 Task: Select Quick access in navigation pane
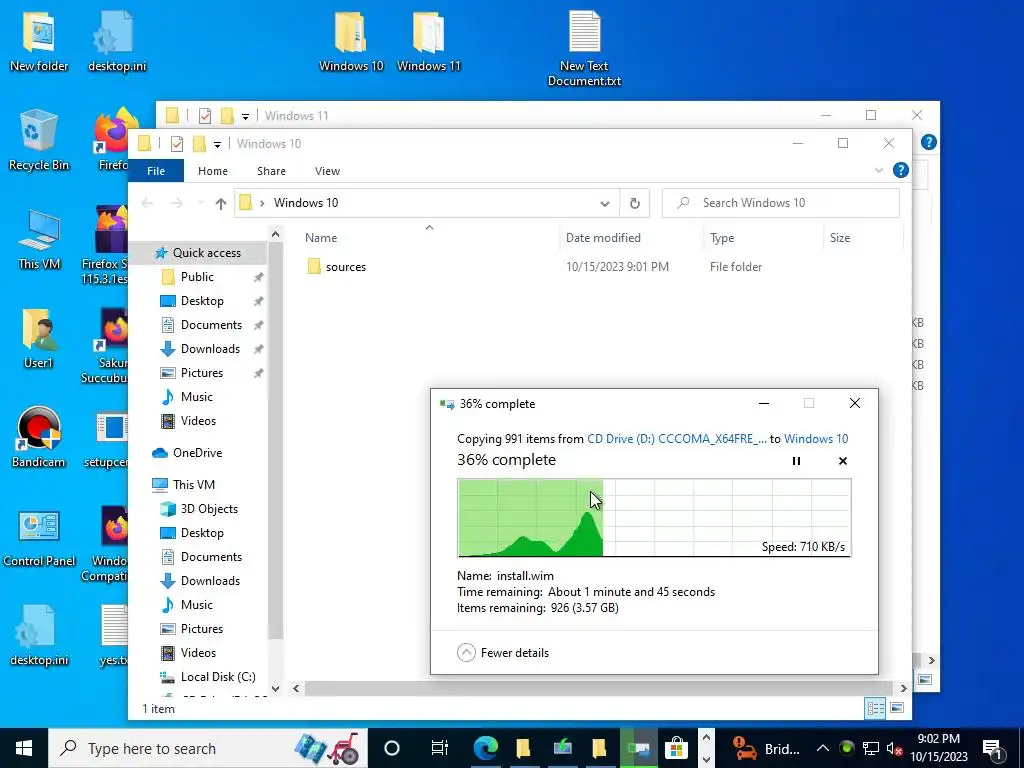pyautogui.click(x=198, y=253)
